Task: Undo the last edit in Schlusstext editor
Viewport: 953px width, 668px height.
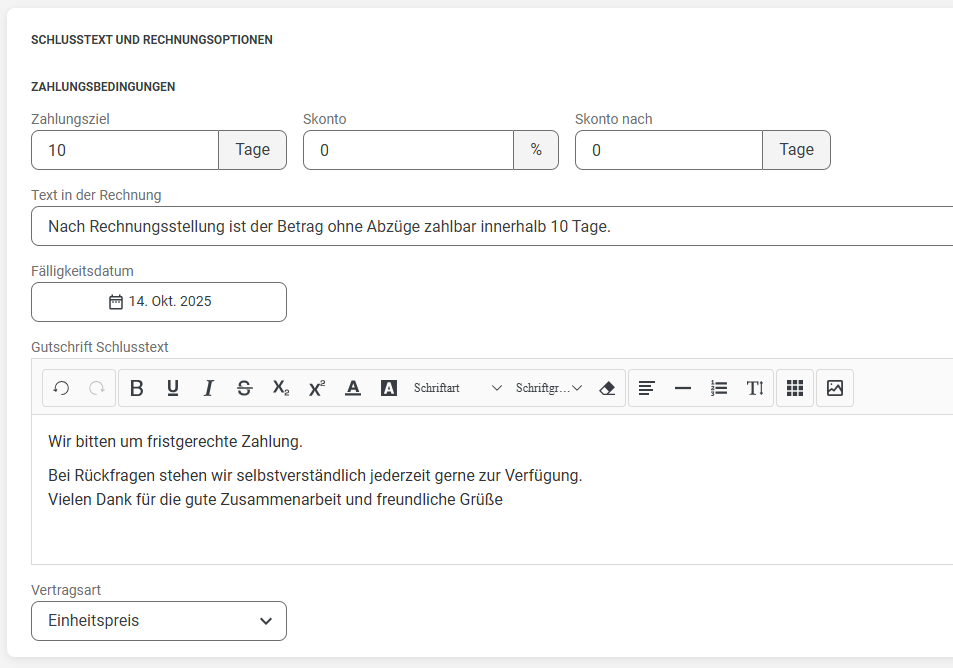Action: coord(61,388)
